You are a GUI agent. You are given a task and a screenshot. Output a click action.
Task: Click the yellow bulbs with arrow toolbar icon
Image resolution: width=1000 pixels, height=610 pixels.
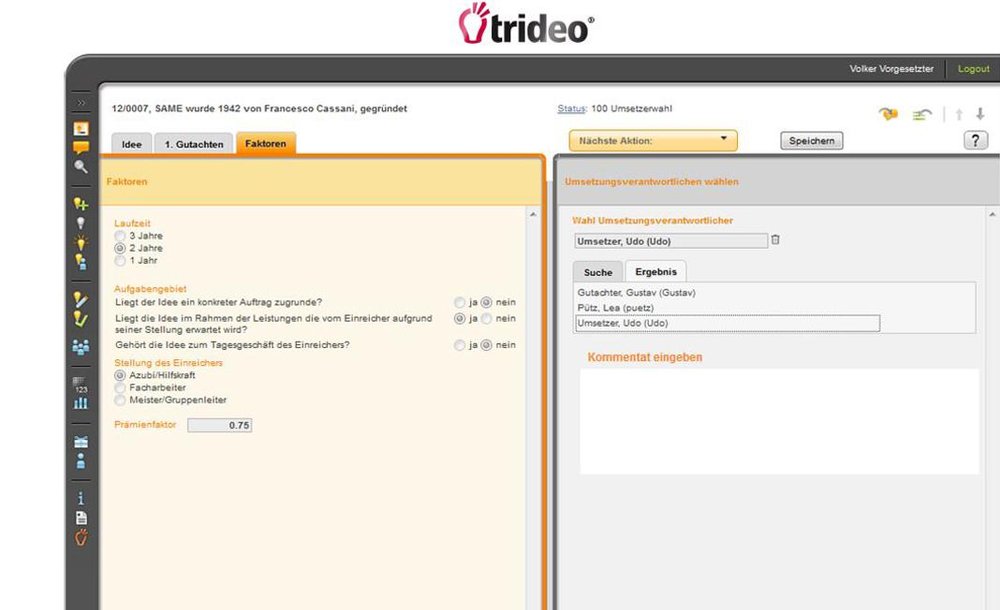[x=888, y=114]
